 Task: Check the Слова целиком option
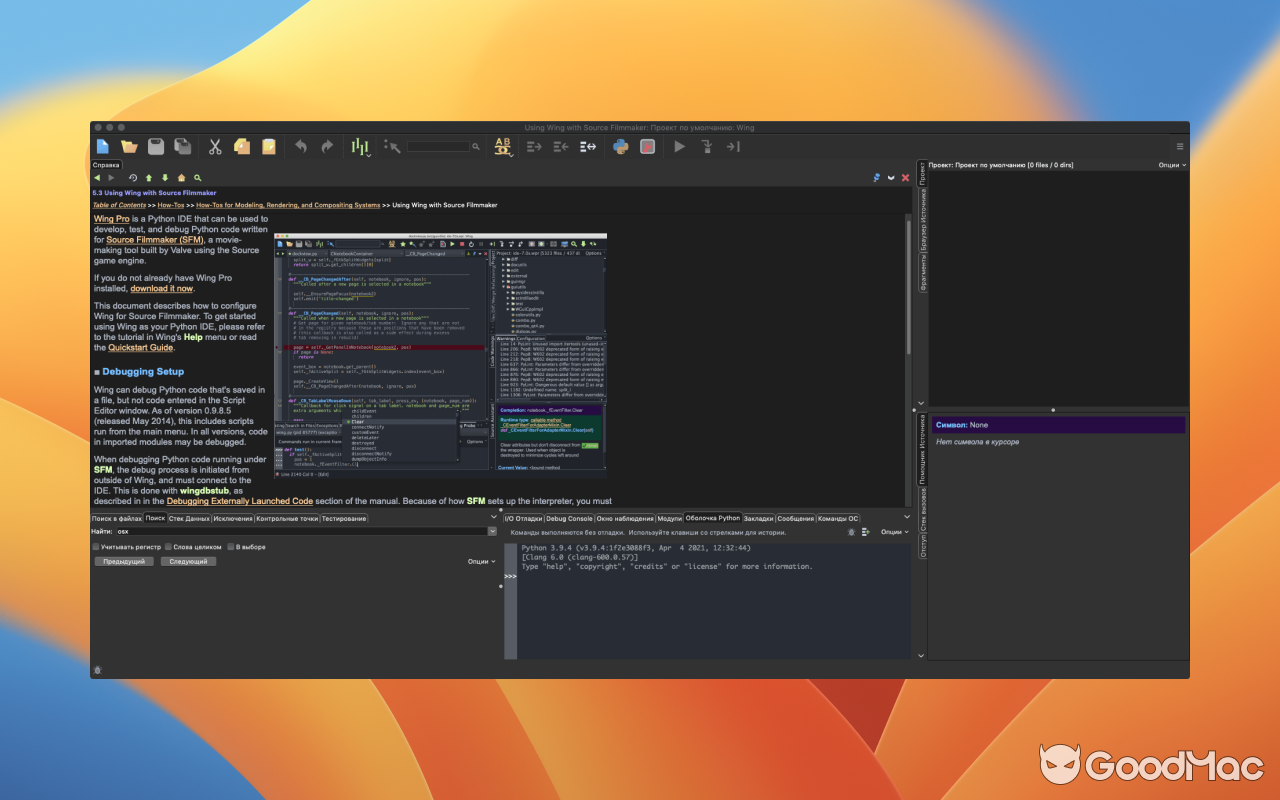pos(167,546)
